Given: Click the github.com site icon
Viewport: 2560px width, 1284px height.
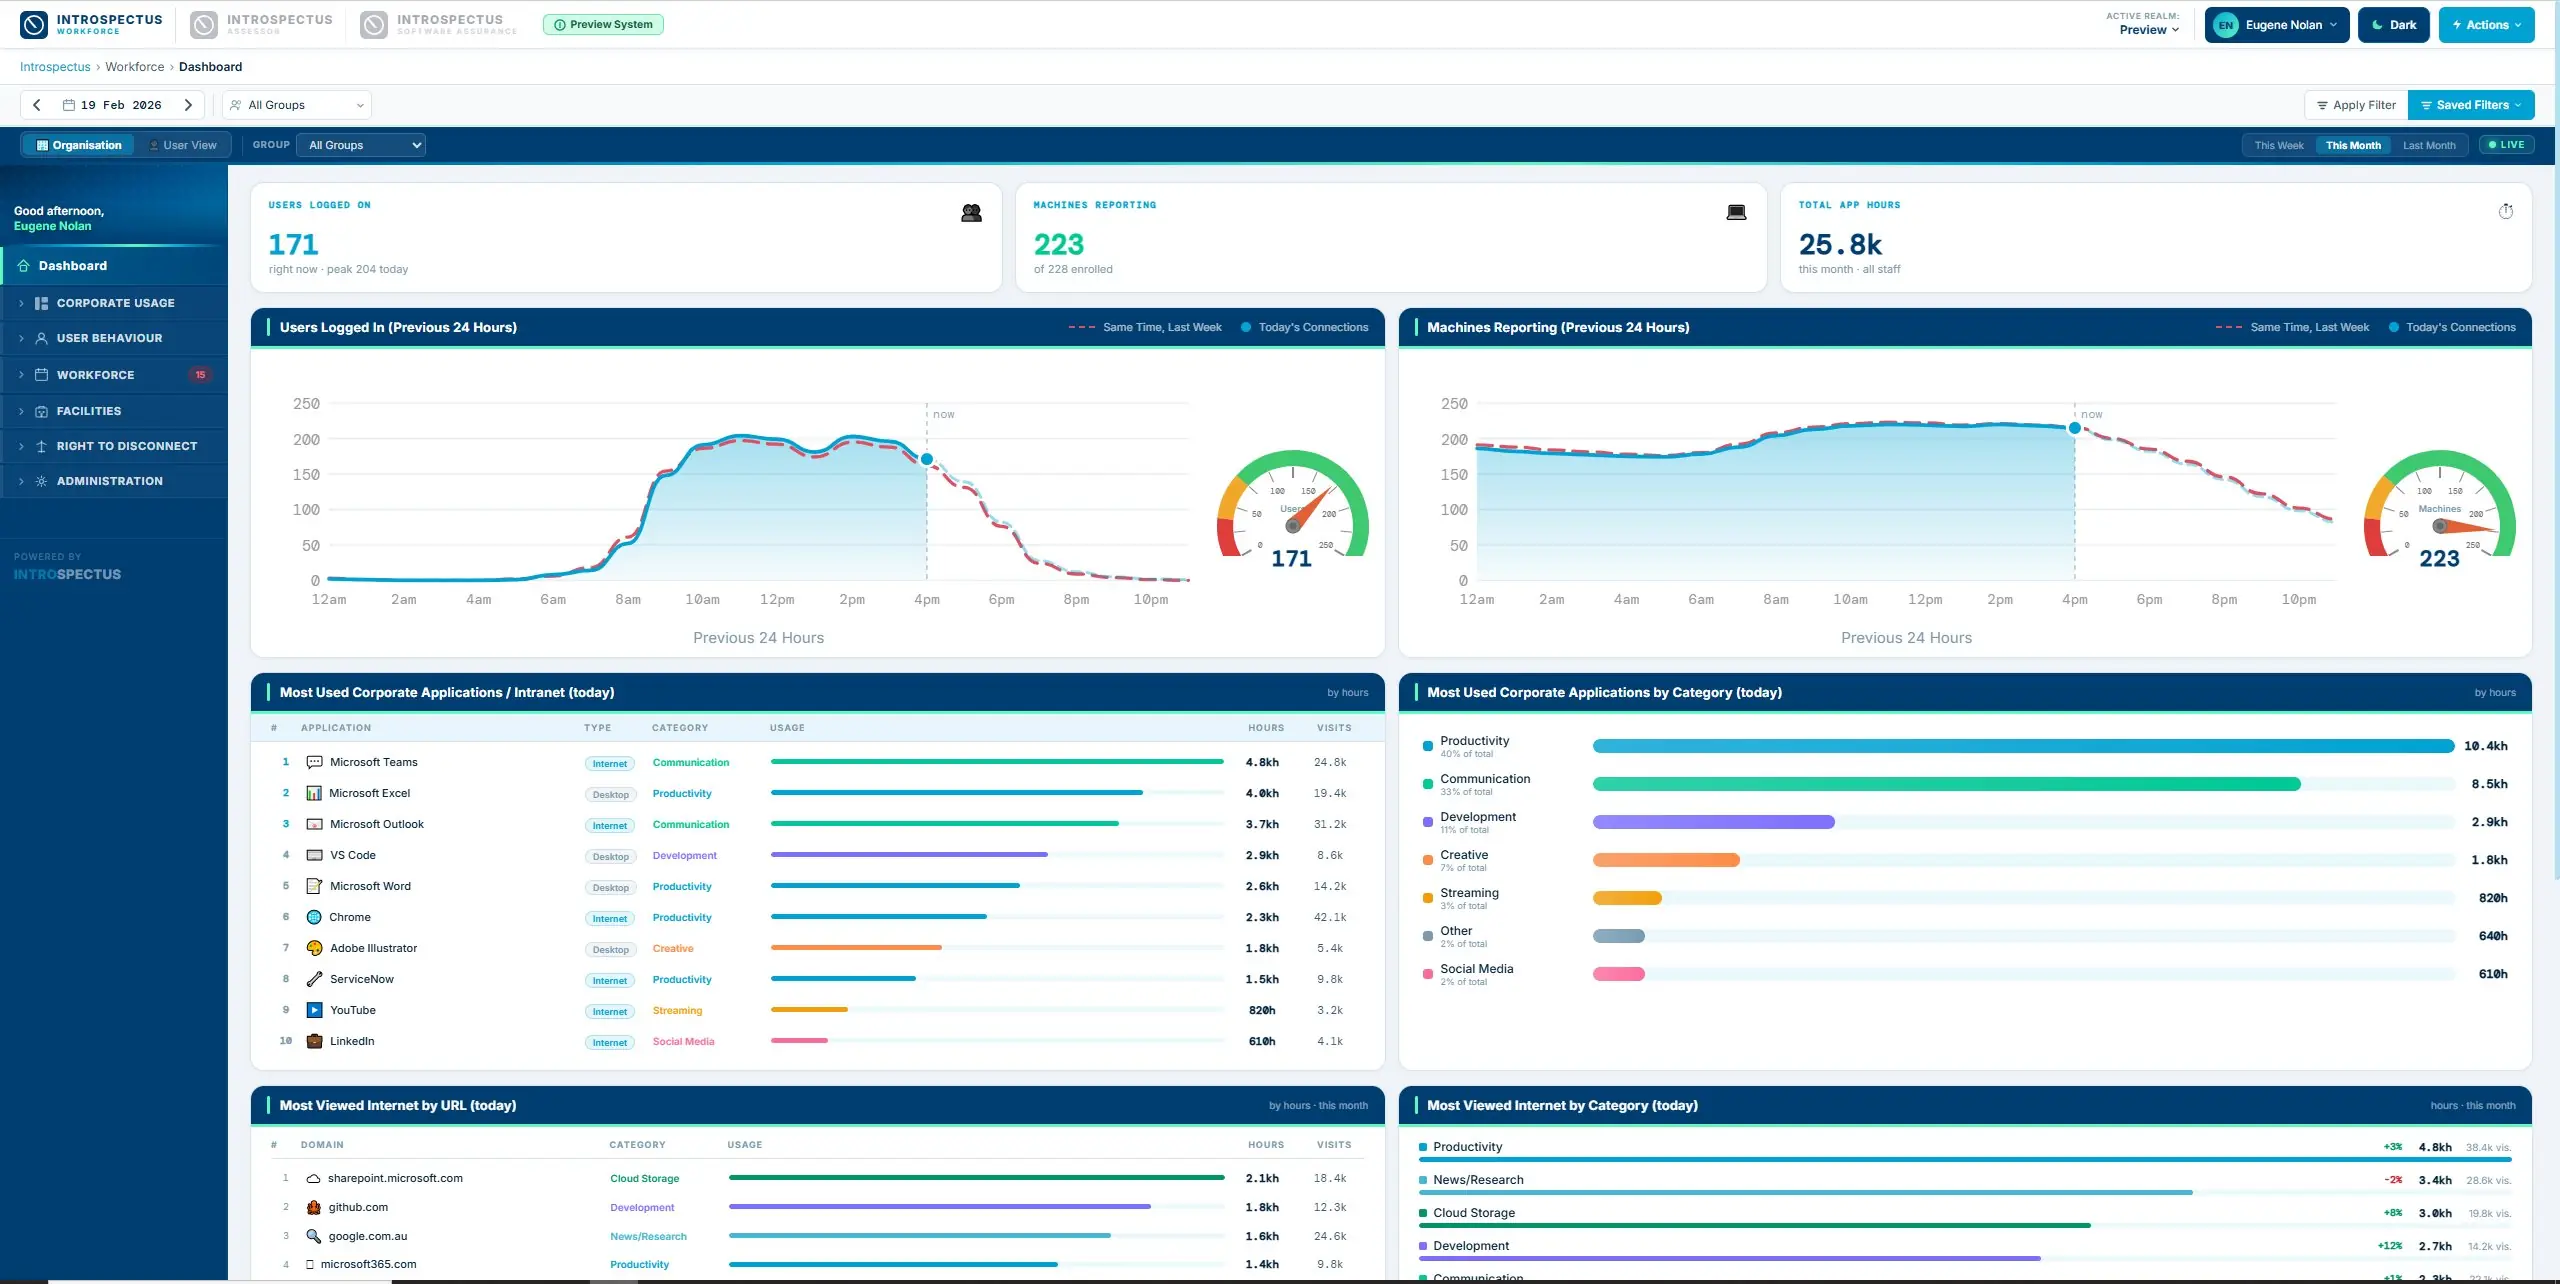Looking at the screenshot, I should pyautogui.click(x=313, y=1207).
